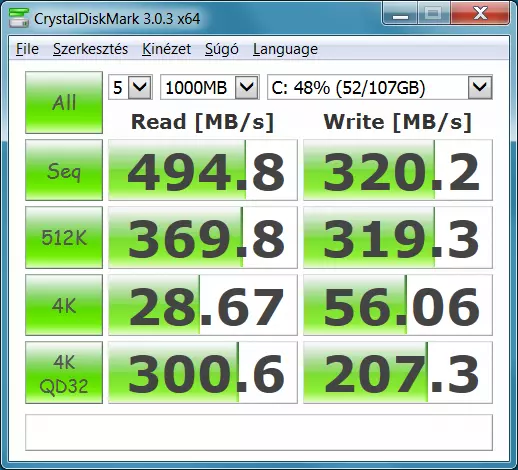518x470 pixels.
Task: Click the CrystalDiskMark app icon in title bar
Action: tap(19, 17)
